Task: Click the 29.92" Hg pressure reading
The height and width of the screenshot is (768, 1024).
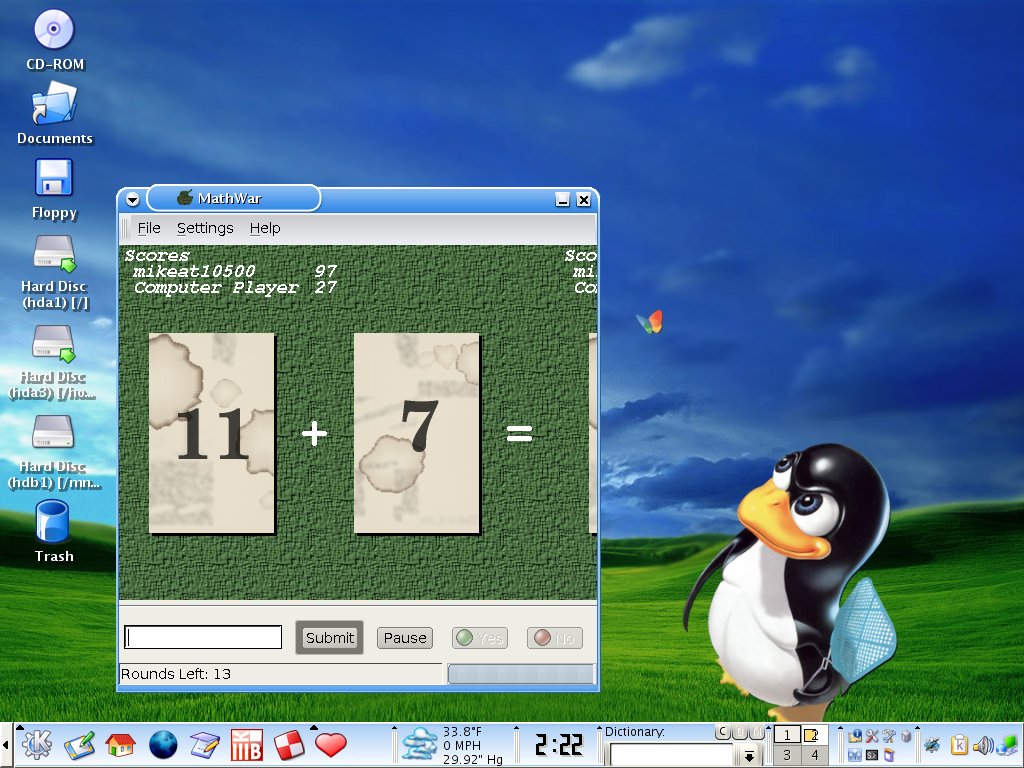Action: point(473,760)
